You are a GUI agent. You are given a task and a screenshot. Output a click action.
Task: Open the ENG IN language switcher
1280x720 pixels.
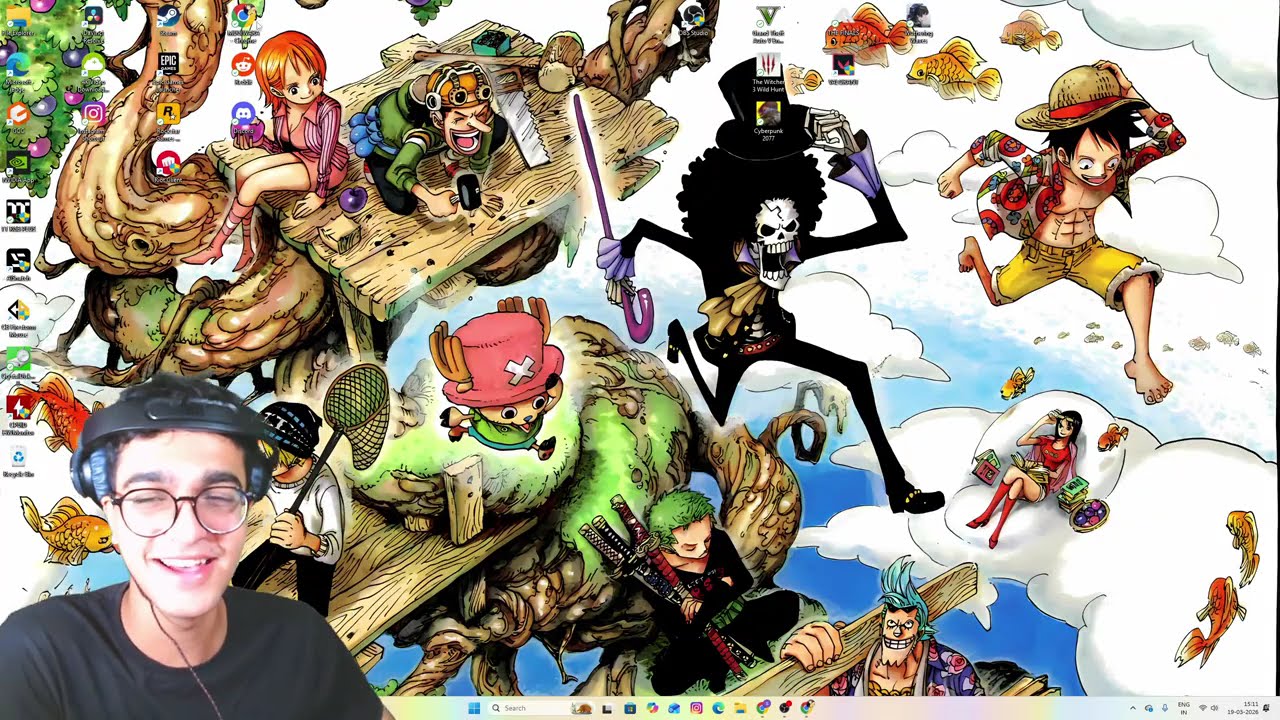click(x=1184, y=708)
